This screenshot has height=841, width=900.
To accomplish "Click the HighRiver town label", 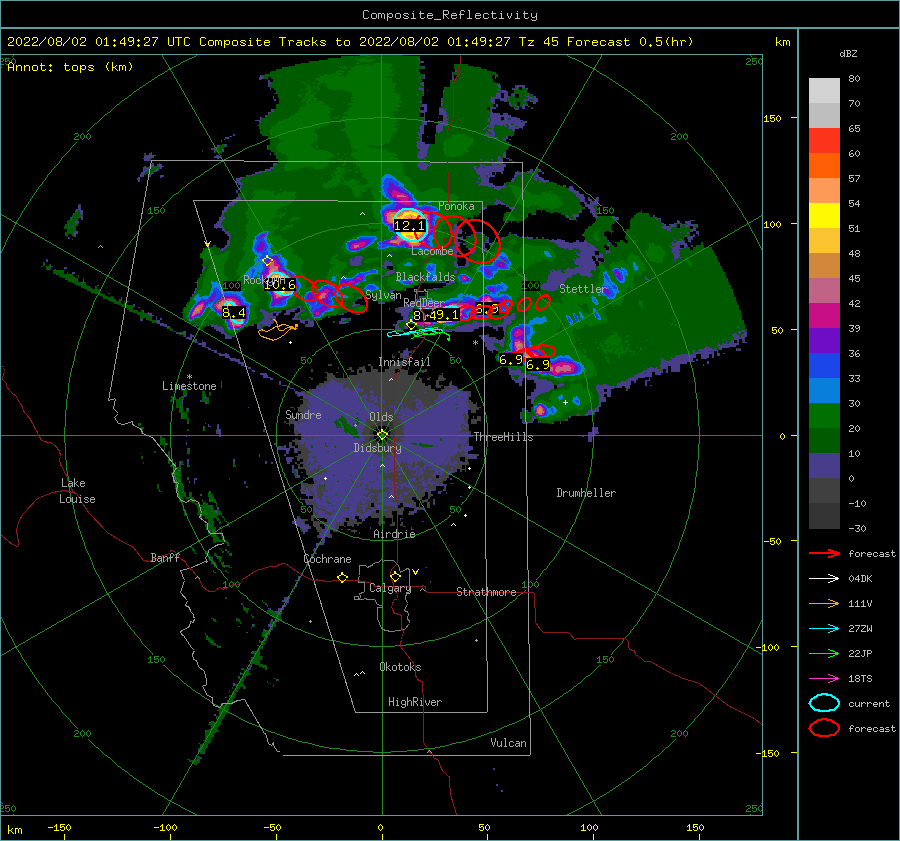I will click(415, 702).
